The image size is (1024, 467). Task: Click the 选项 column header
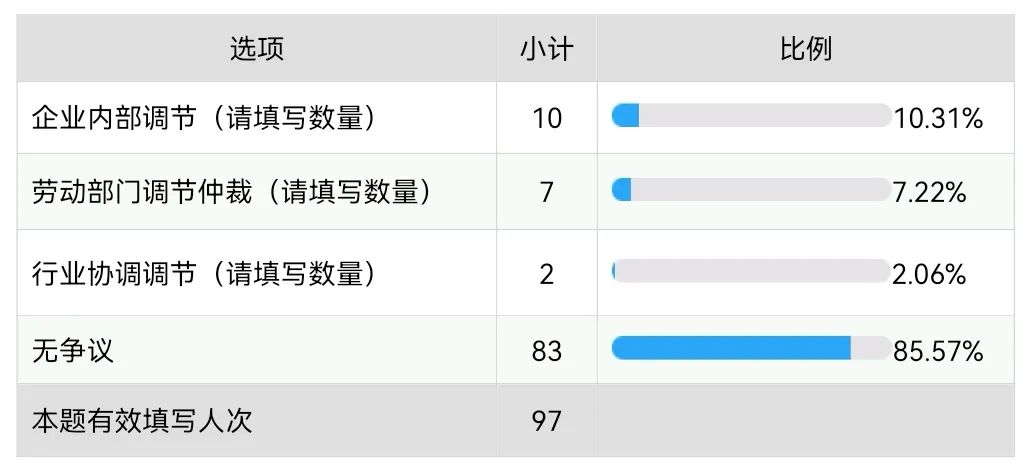[x=257, y=48]
